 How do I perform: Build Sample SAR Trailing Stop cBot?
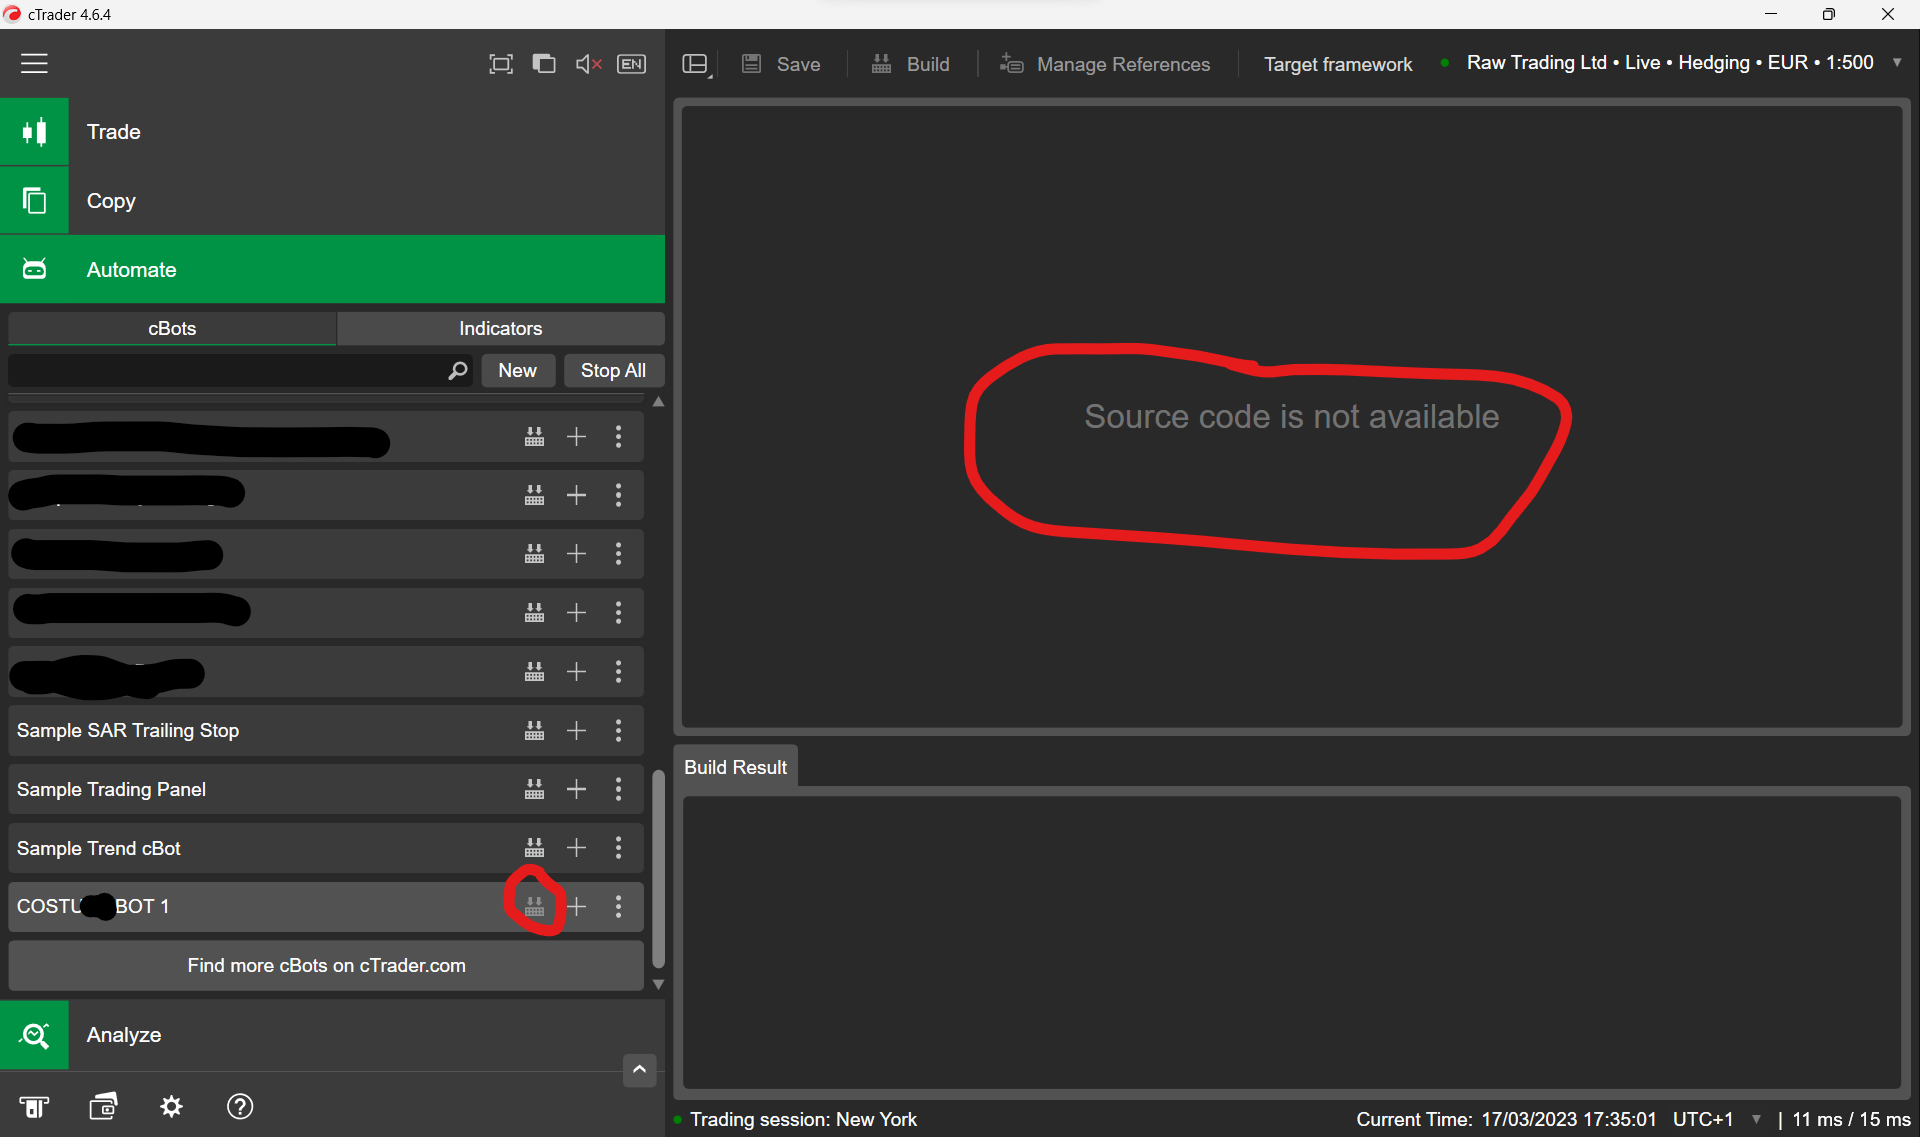(534, 731)
